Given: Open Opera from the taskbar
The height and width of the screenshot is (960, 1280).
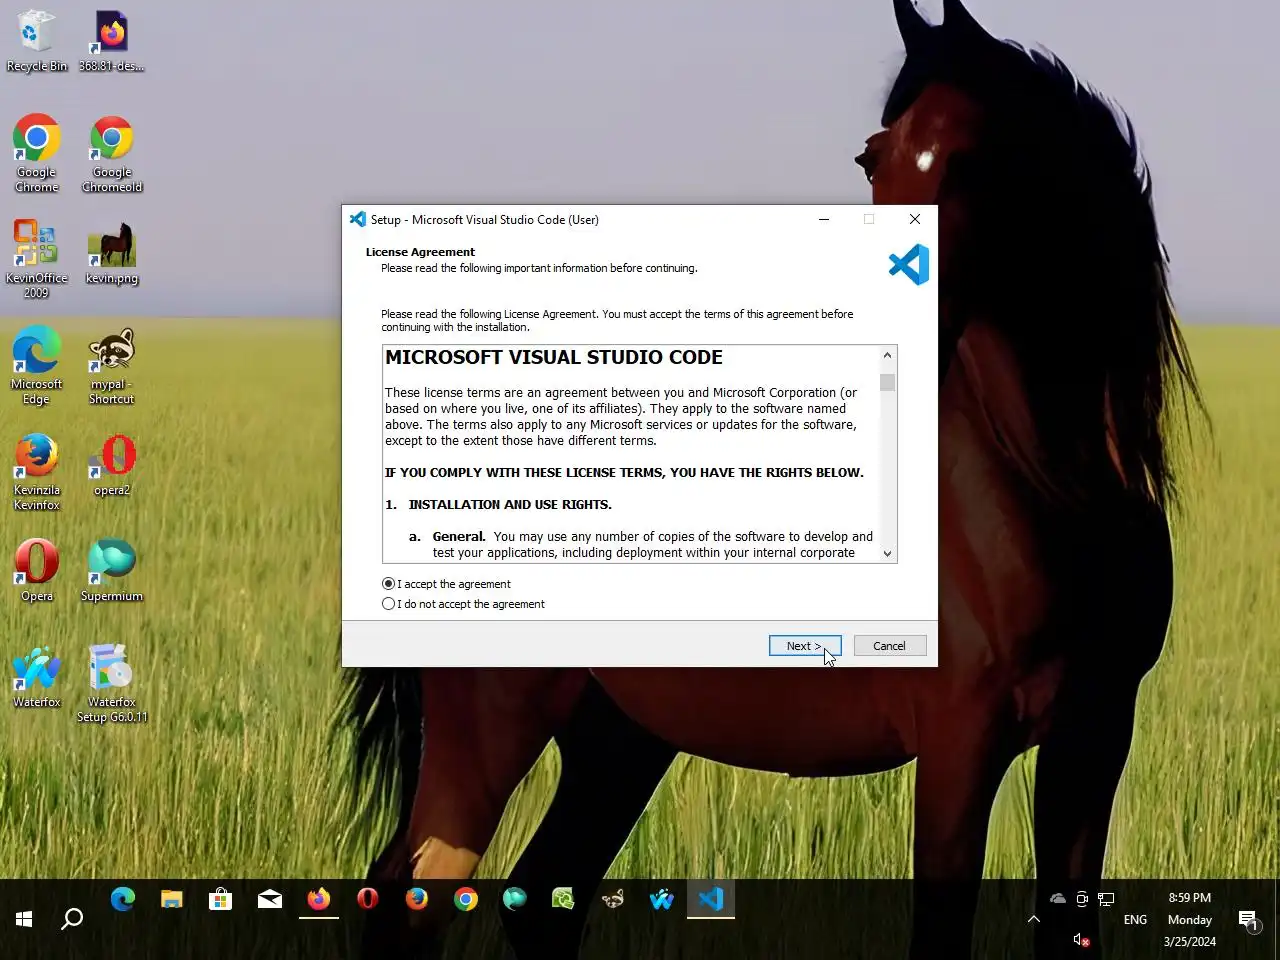Looking at the screenshot, I should tap(368, 899).
